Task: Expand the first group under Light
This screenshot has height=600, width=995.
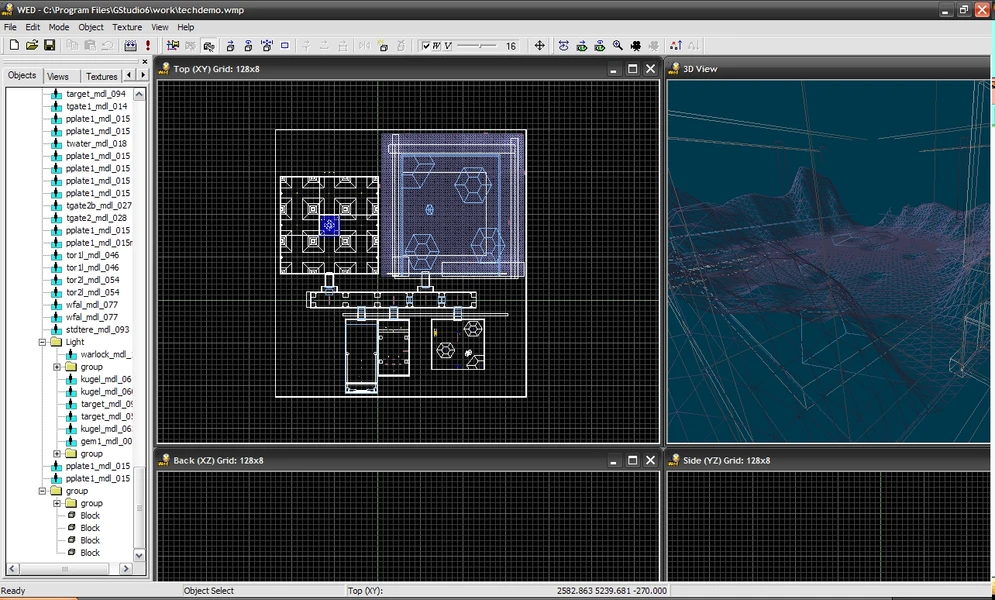Action: point(57,367)
